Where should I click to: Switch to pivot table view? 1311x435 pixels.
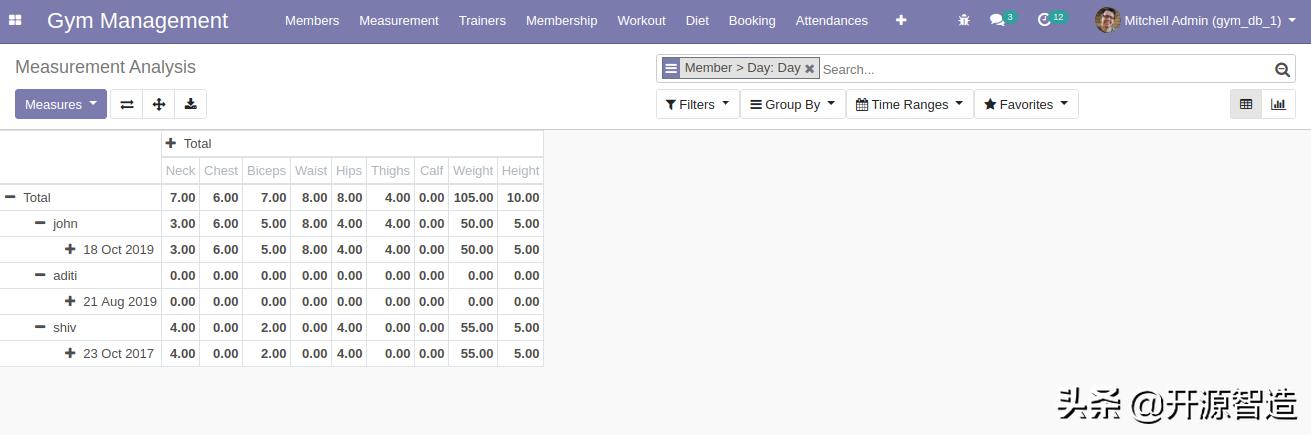point(1246,104)
